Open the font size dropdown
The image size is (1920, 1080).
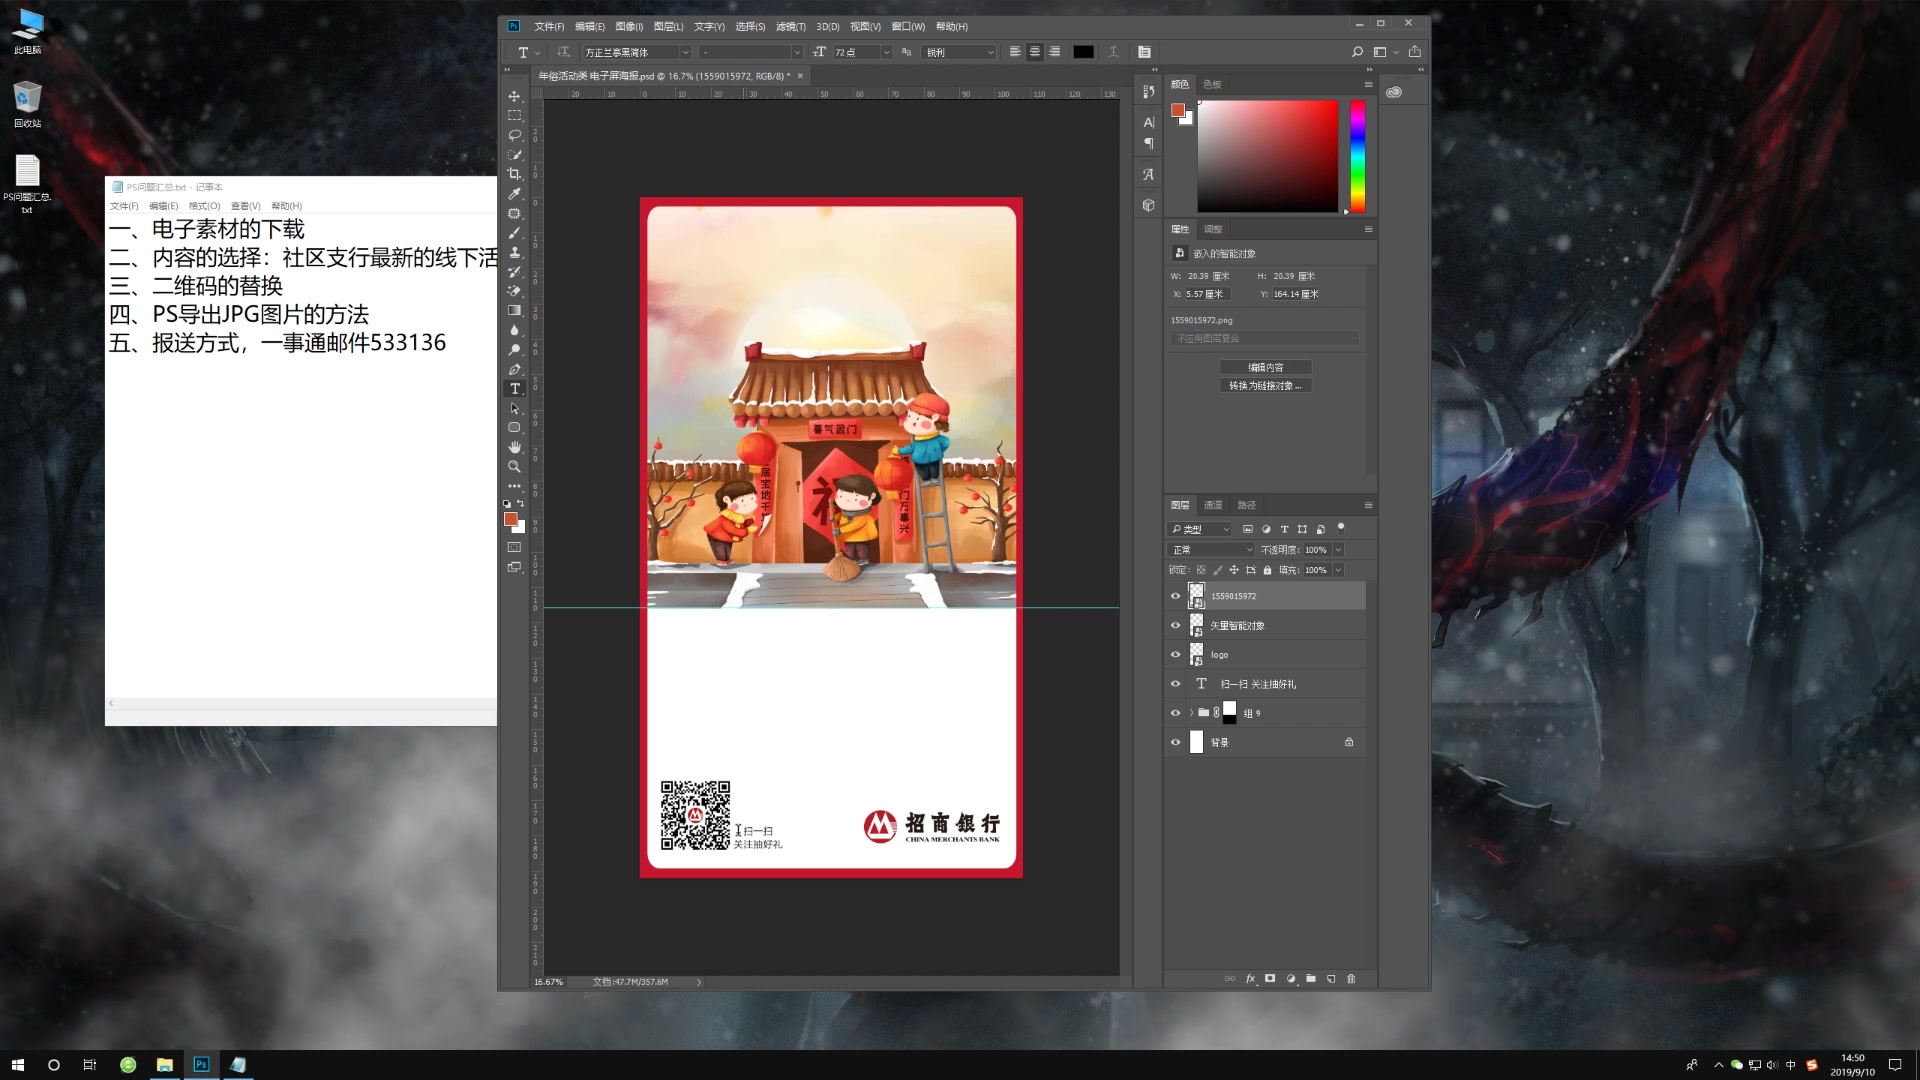(886, 52)
